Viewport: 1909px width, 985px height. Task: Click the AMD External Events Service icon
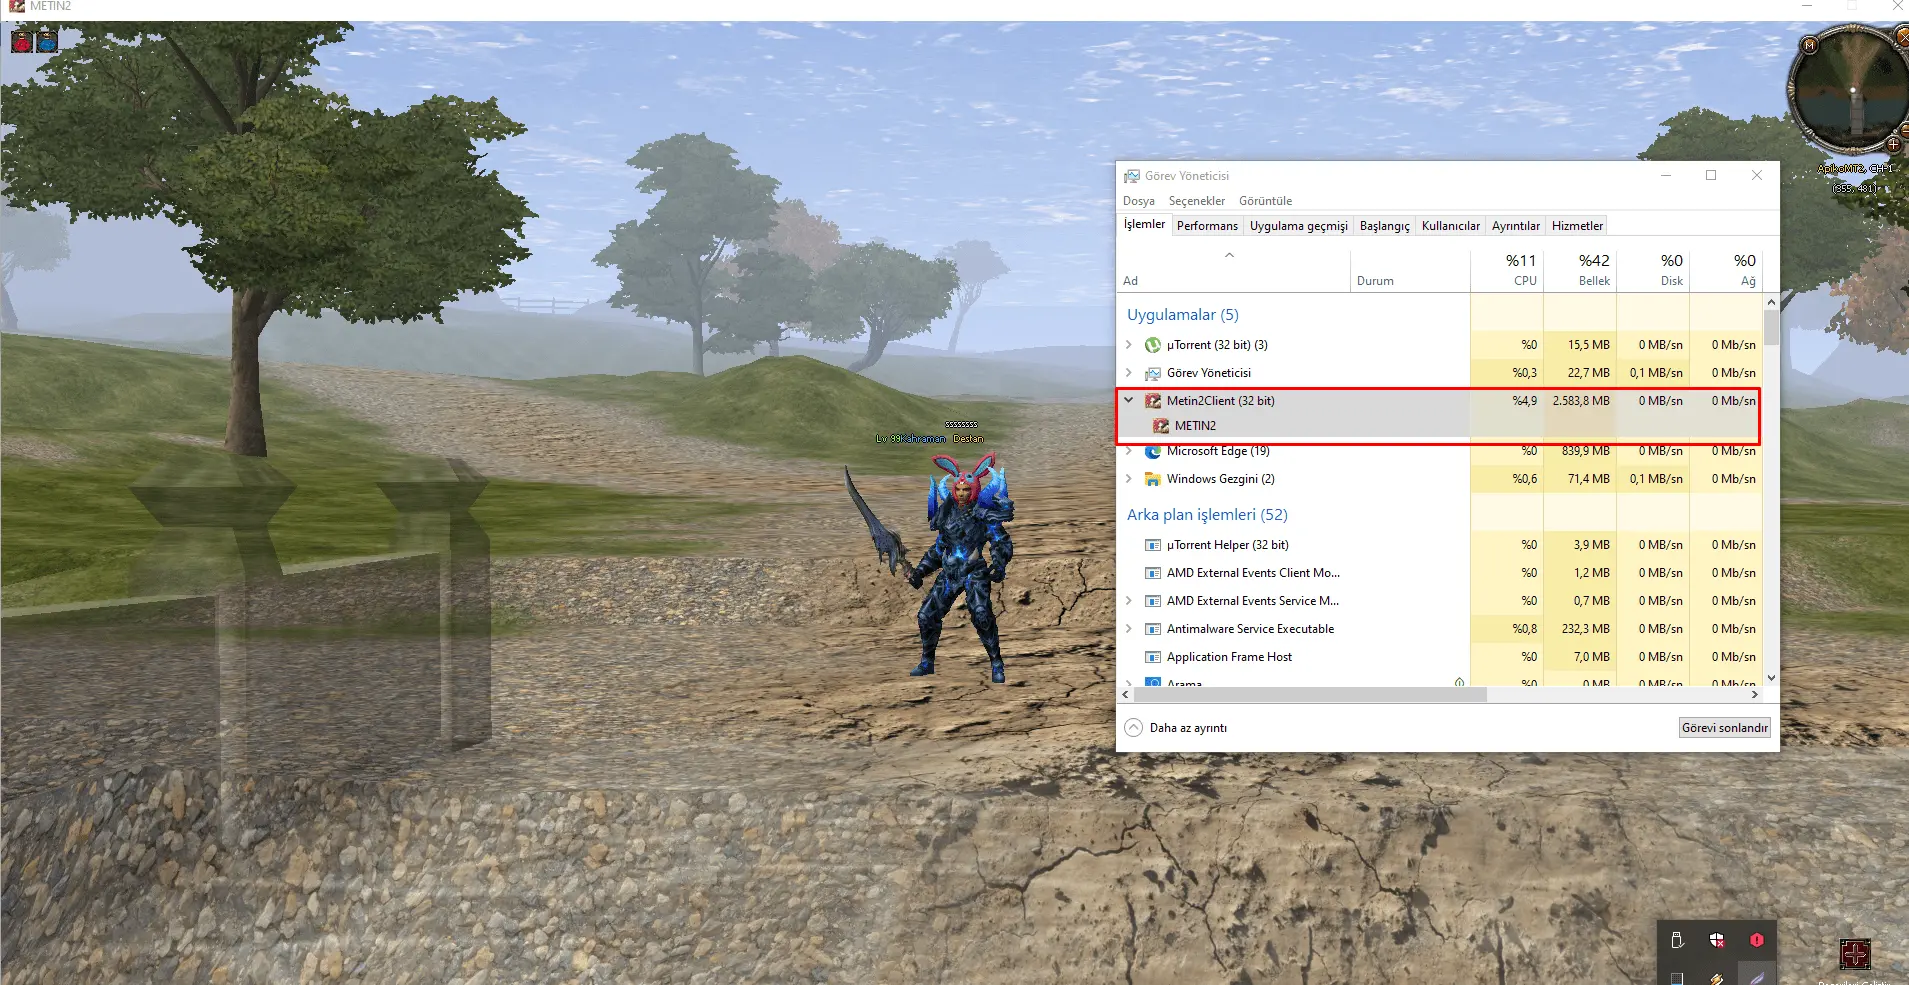click(1152, 601)
